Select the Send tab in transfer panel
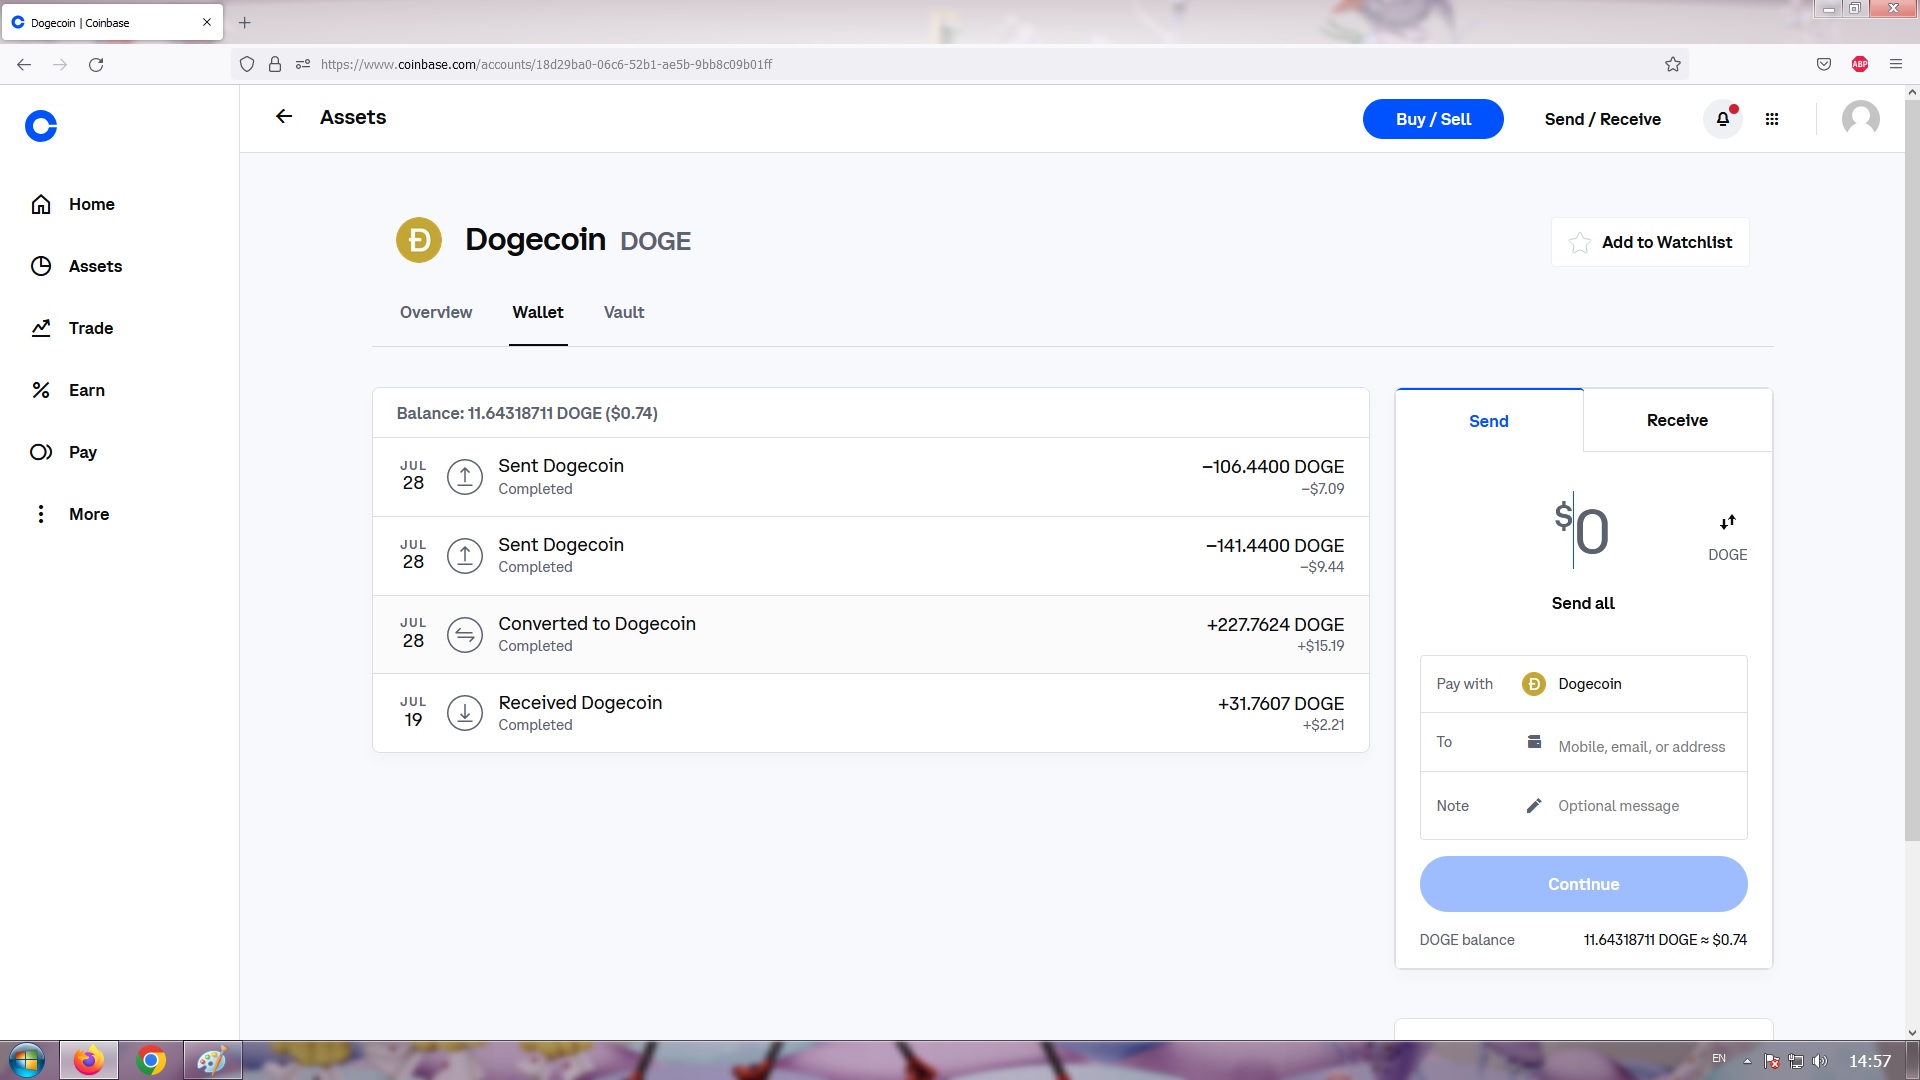 pyautogui.click(x=1489, y=421)
